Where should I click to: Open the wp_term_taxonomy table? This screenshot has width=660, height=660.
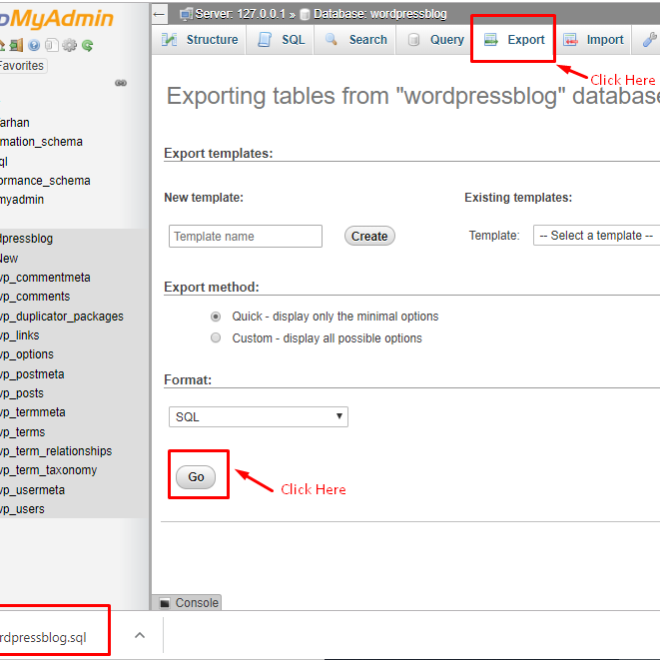[48, 470]
